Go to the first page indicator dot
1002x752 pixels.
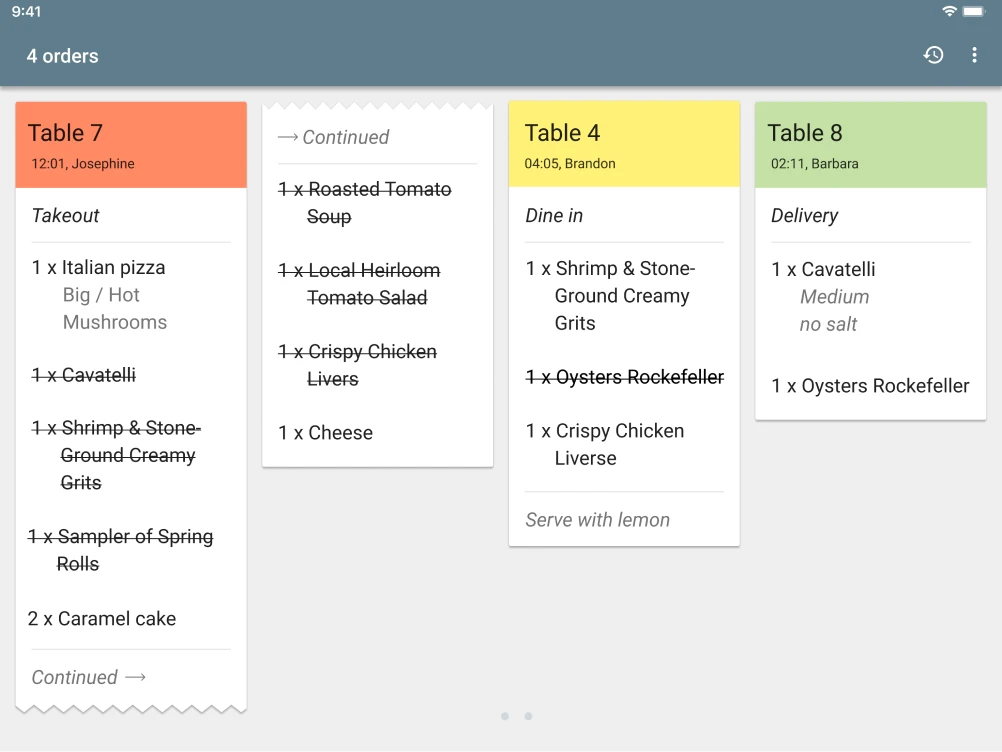tap(505, 716)
